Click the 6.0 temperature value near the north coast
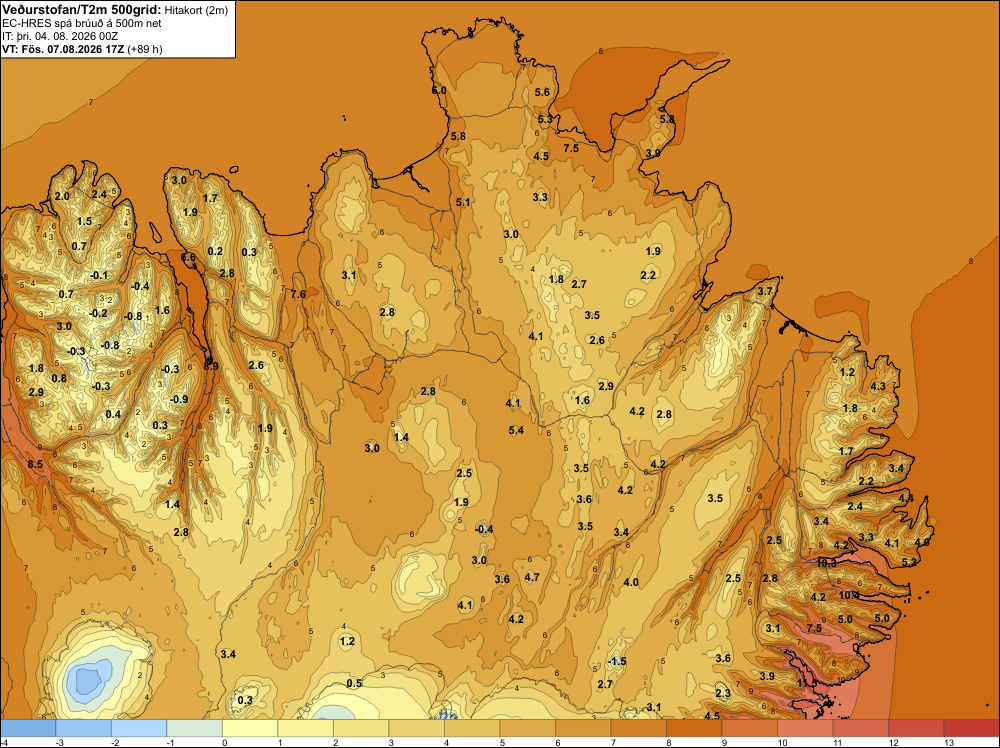This screenshot has width=1000, height=748. 439,91
